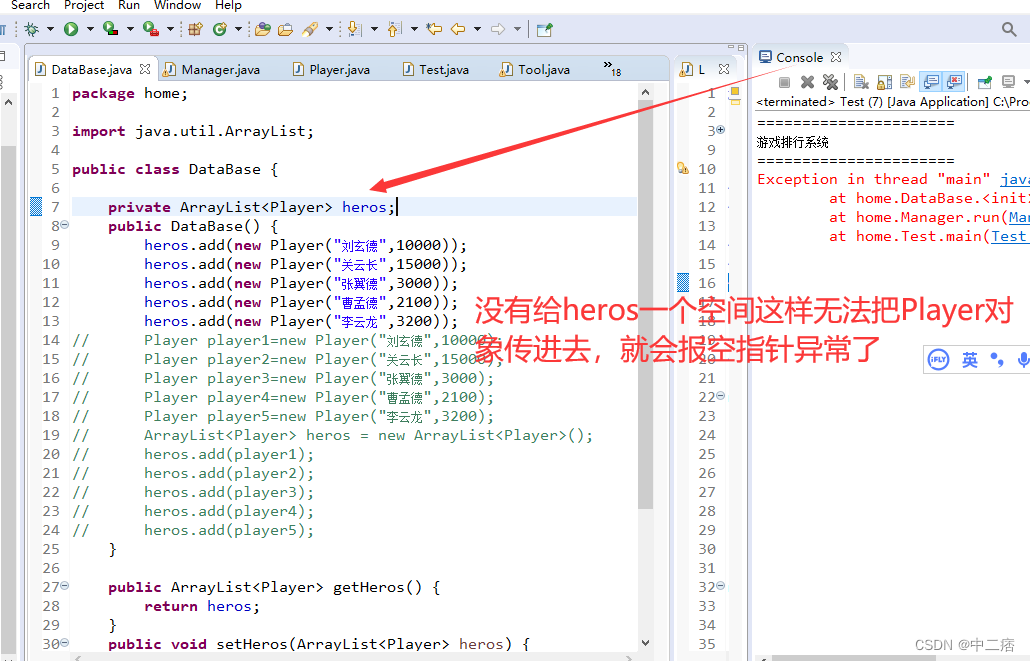Click the Terminate square in Console toolbar
Screen dimensions: 1030x661
[784, 82]
